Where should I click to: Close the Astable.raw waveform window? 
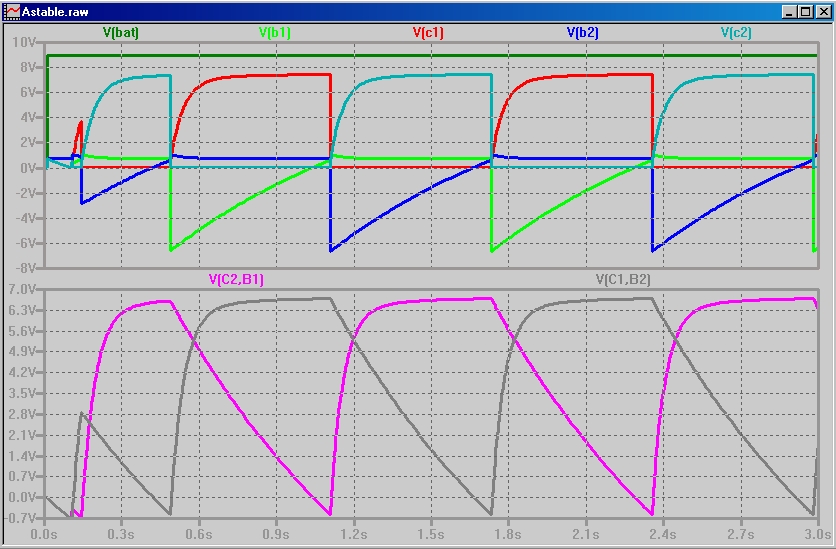point(824,12)
